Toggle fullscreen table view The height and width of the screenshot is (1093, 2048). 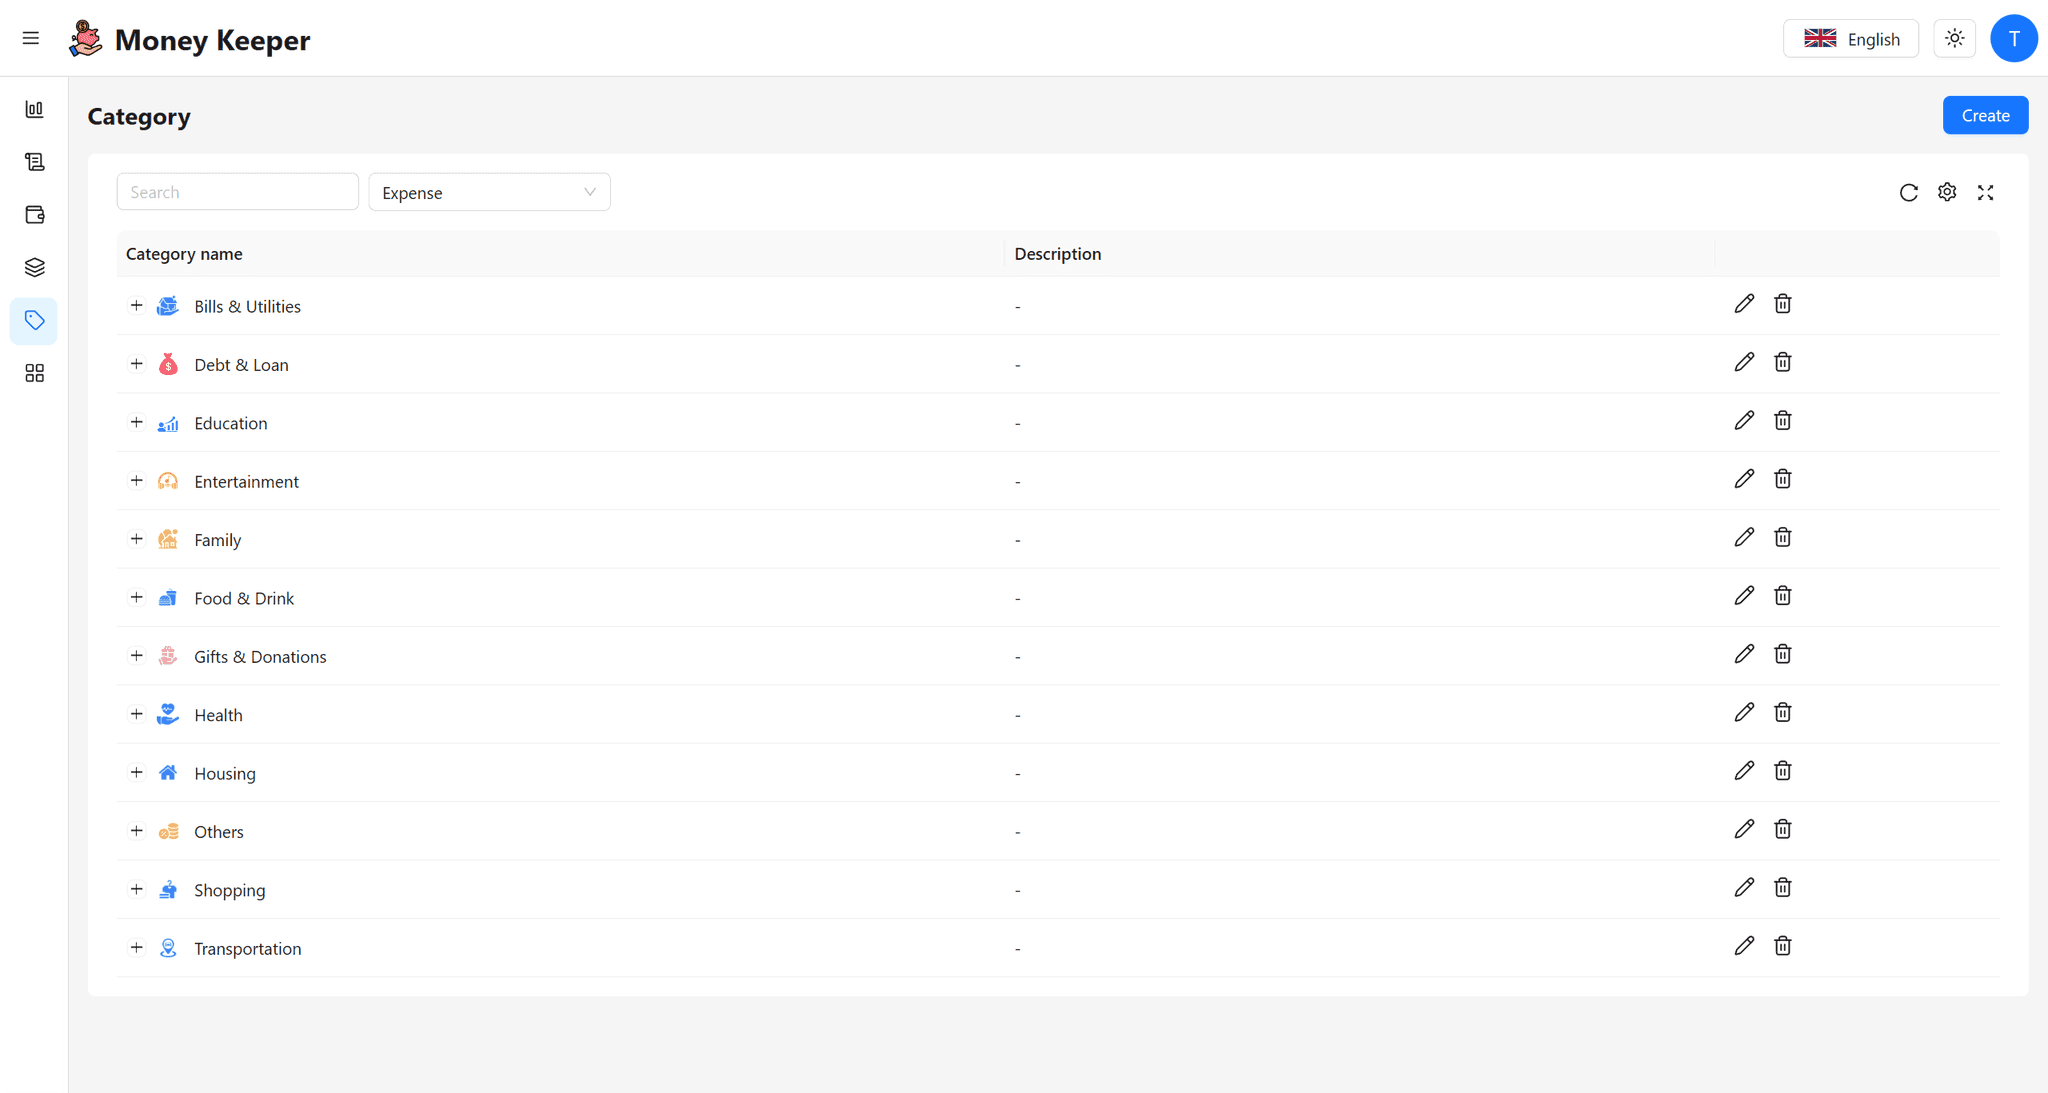pyautogui.click(x=1985, y=192)
